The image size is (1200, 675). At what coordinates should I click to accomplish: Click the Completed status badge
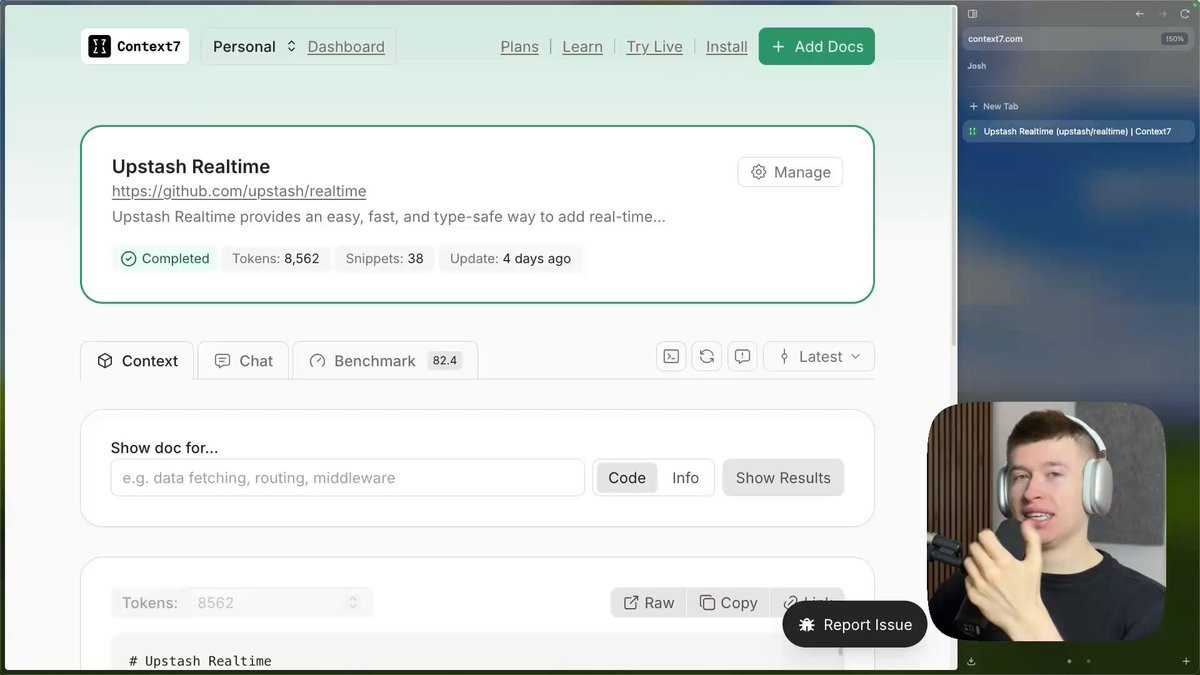165,258
